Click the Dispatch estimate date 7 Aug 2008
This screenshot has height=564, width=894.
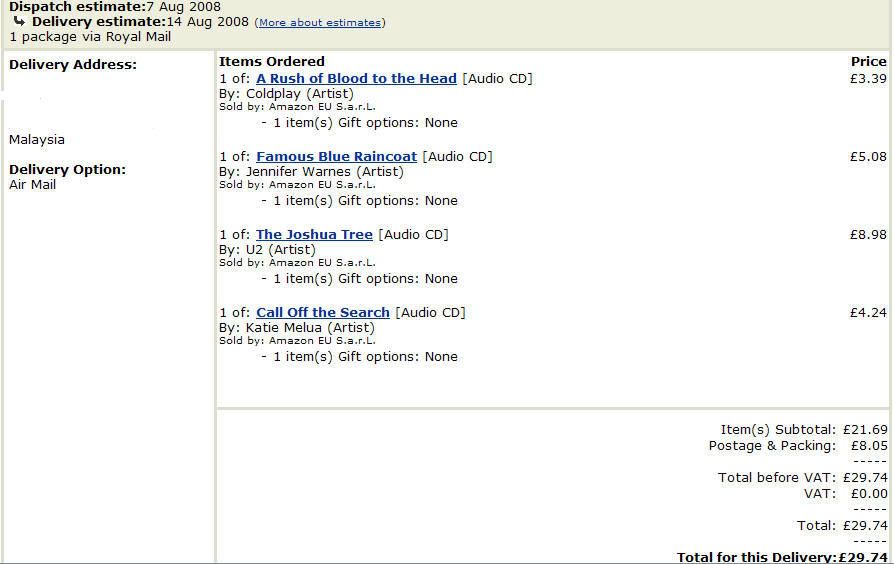pos(185,6)
